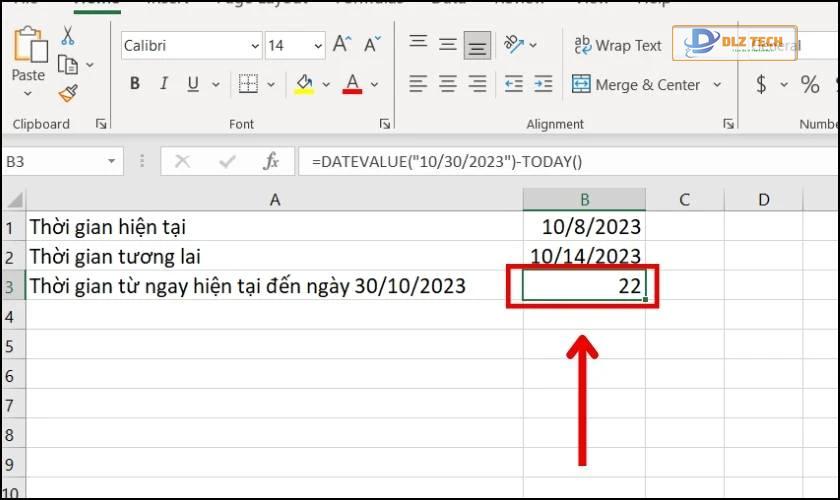Image resolution: width=840 pixels, height=500 pixels.
Task: Click cell "Thời gian tương lai"
Action: (274, 256)
